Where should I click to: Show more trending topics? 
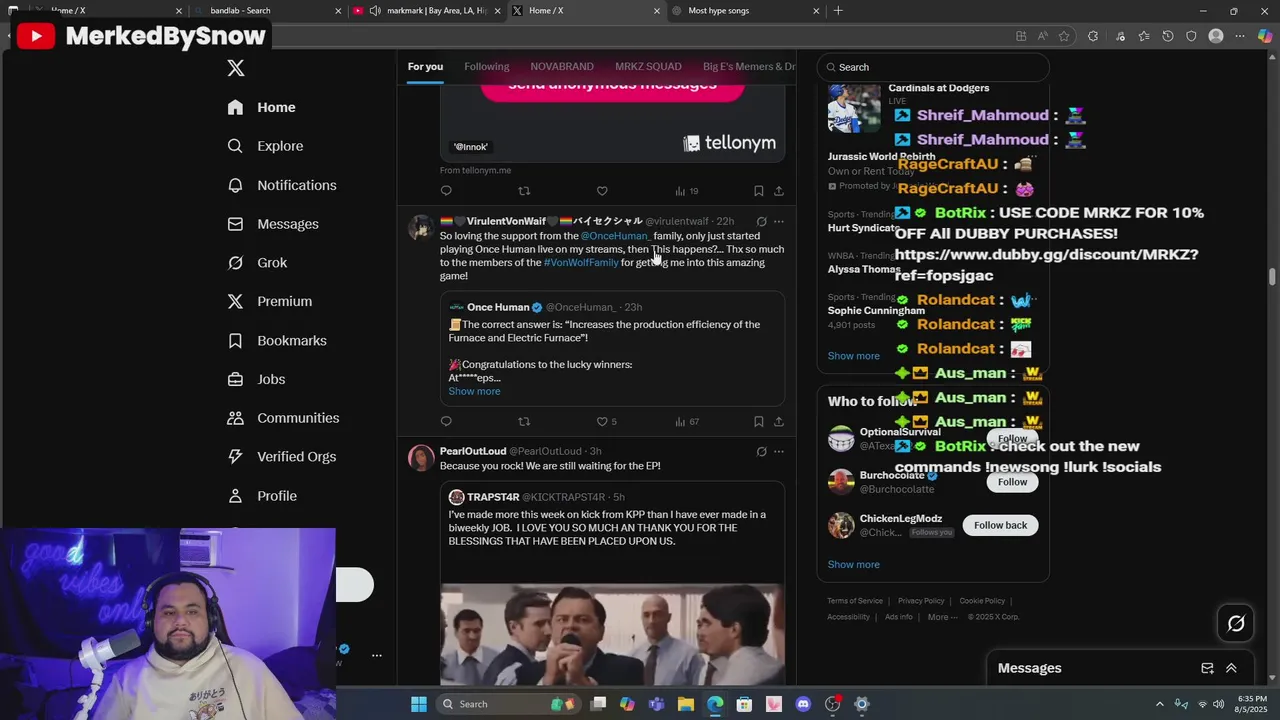coord(853,356)
